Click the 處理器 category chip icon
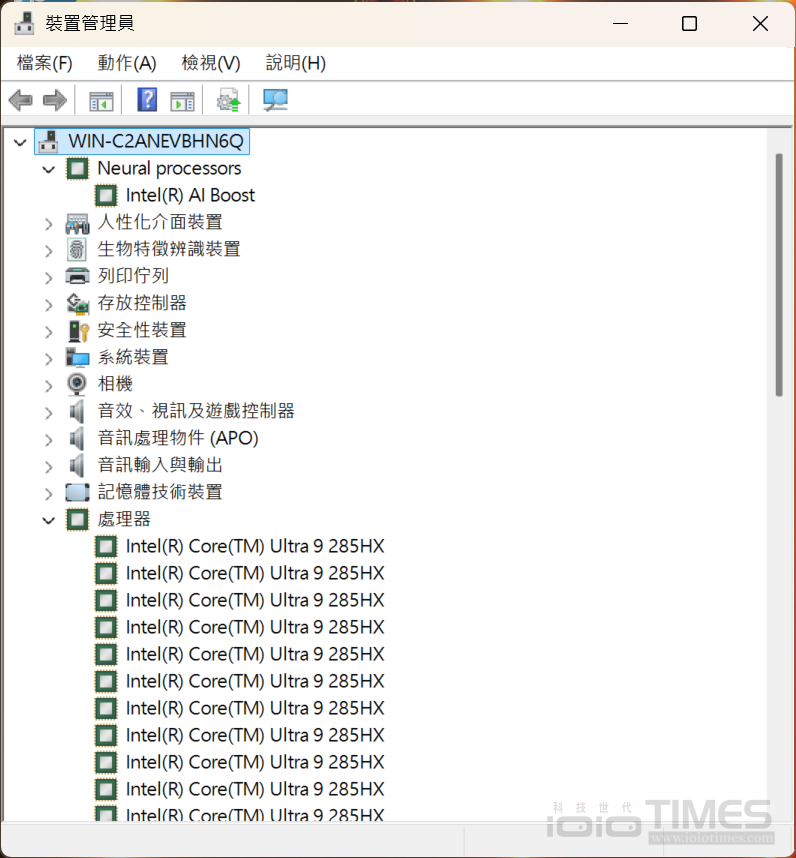 point(77,519)
